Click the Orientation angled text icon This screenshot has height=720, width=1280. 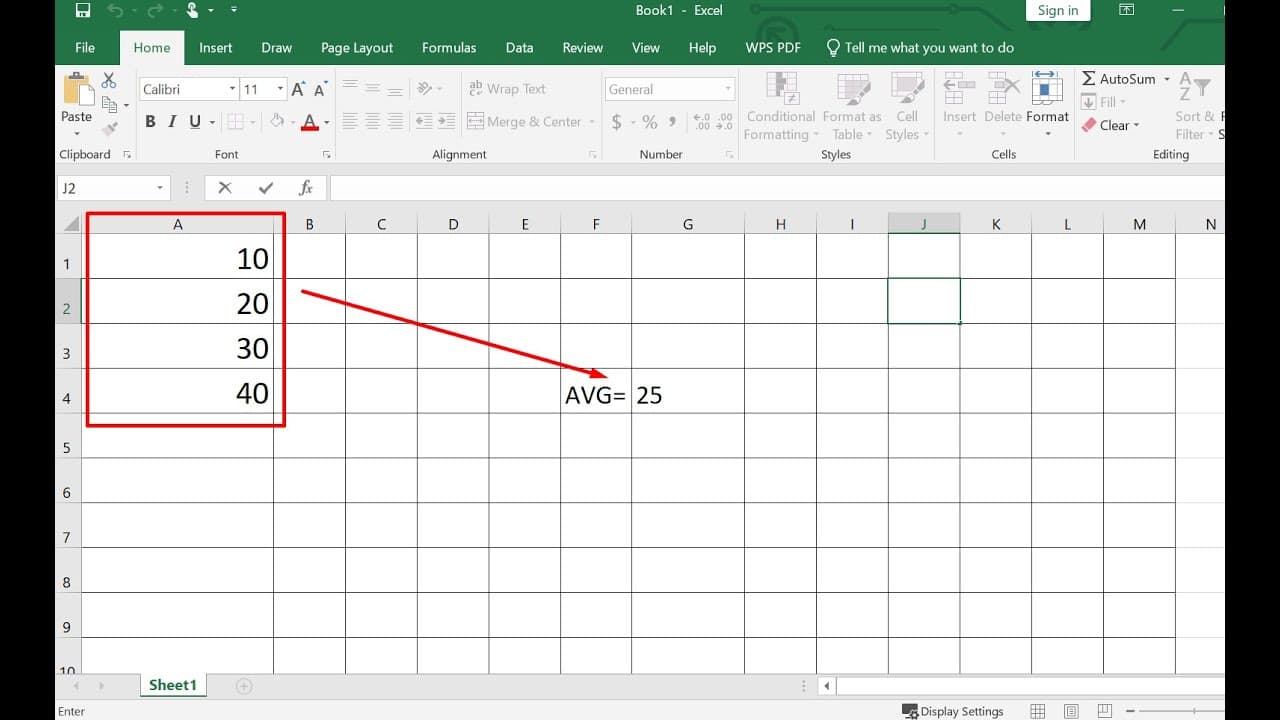[x=425, y=88]
